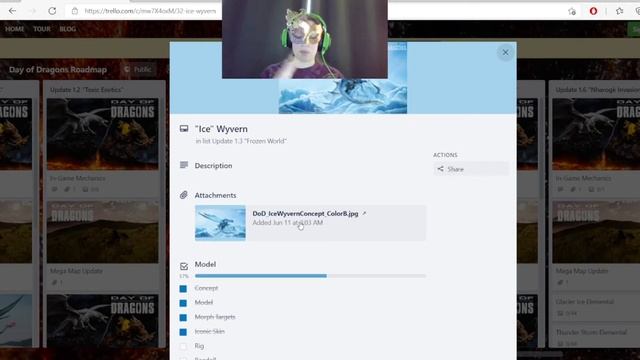Click the Model checklist icon

click(184, 266)
